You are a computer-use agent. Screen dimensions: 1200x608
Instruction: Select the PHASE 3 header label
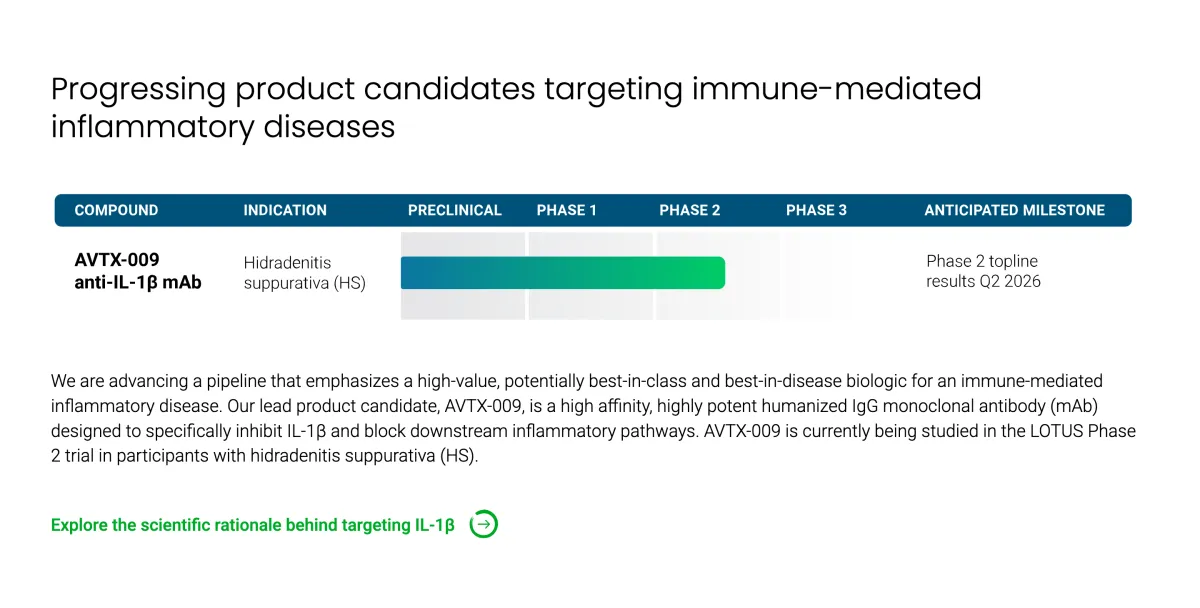(x=816, y=210)
